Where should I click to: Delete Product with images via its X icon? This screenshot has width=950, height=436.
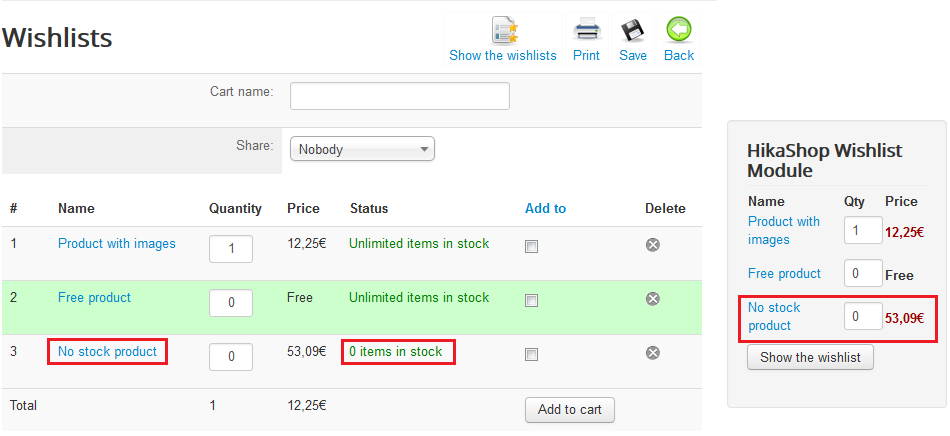tap(653, 245)
